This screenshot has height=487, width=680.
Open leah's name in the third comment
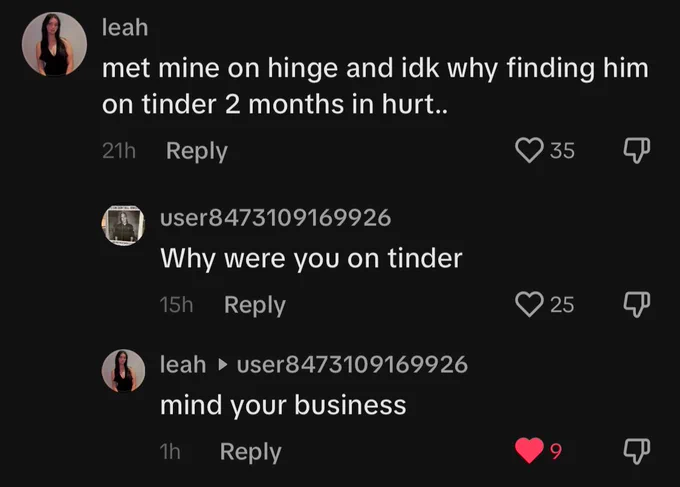tap(183, 364)
